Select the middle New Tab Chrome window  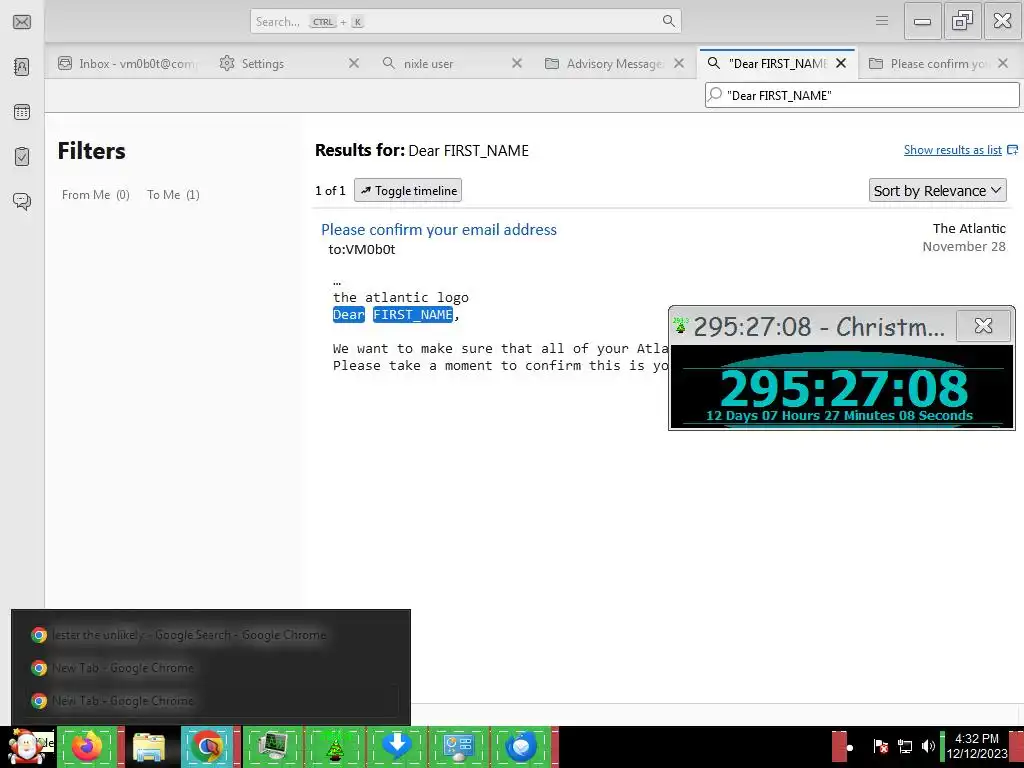click(210, 667)
